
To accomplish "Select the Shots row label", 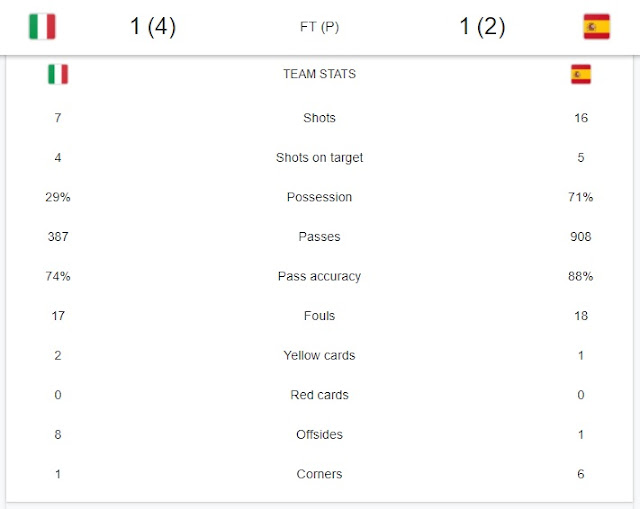I will 320,118.
